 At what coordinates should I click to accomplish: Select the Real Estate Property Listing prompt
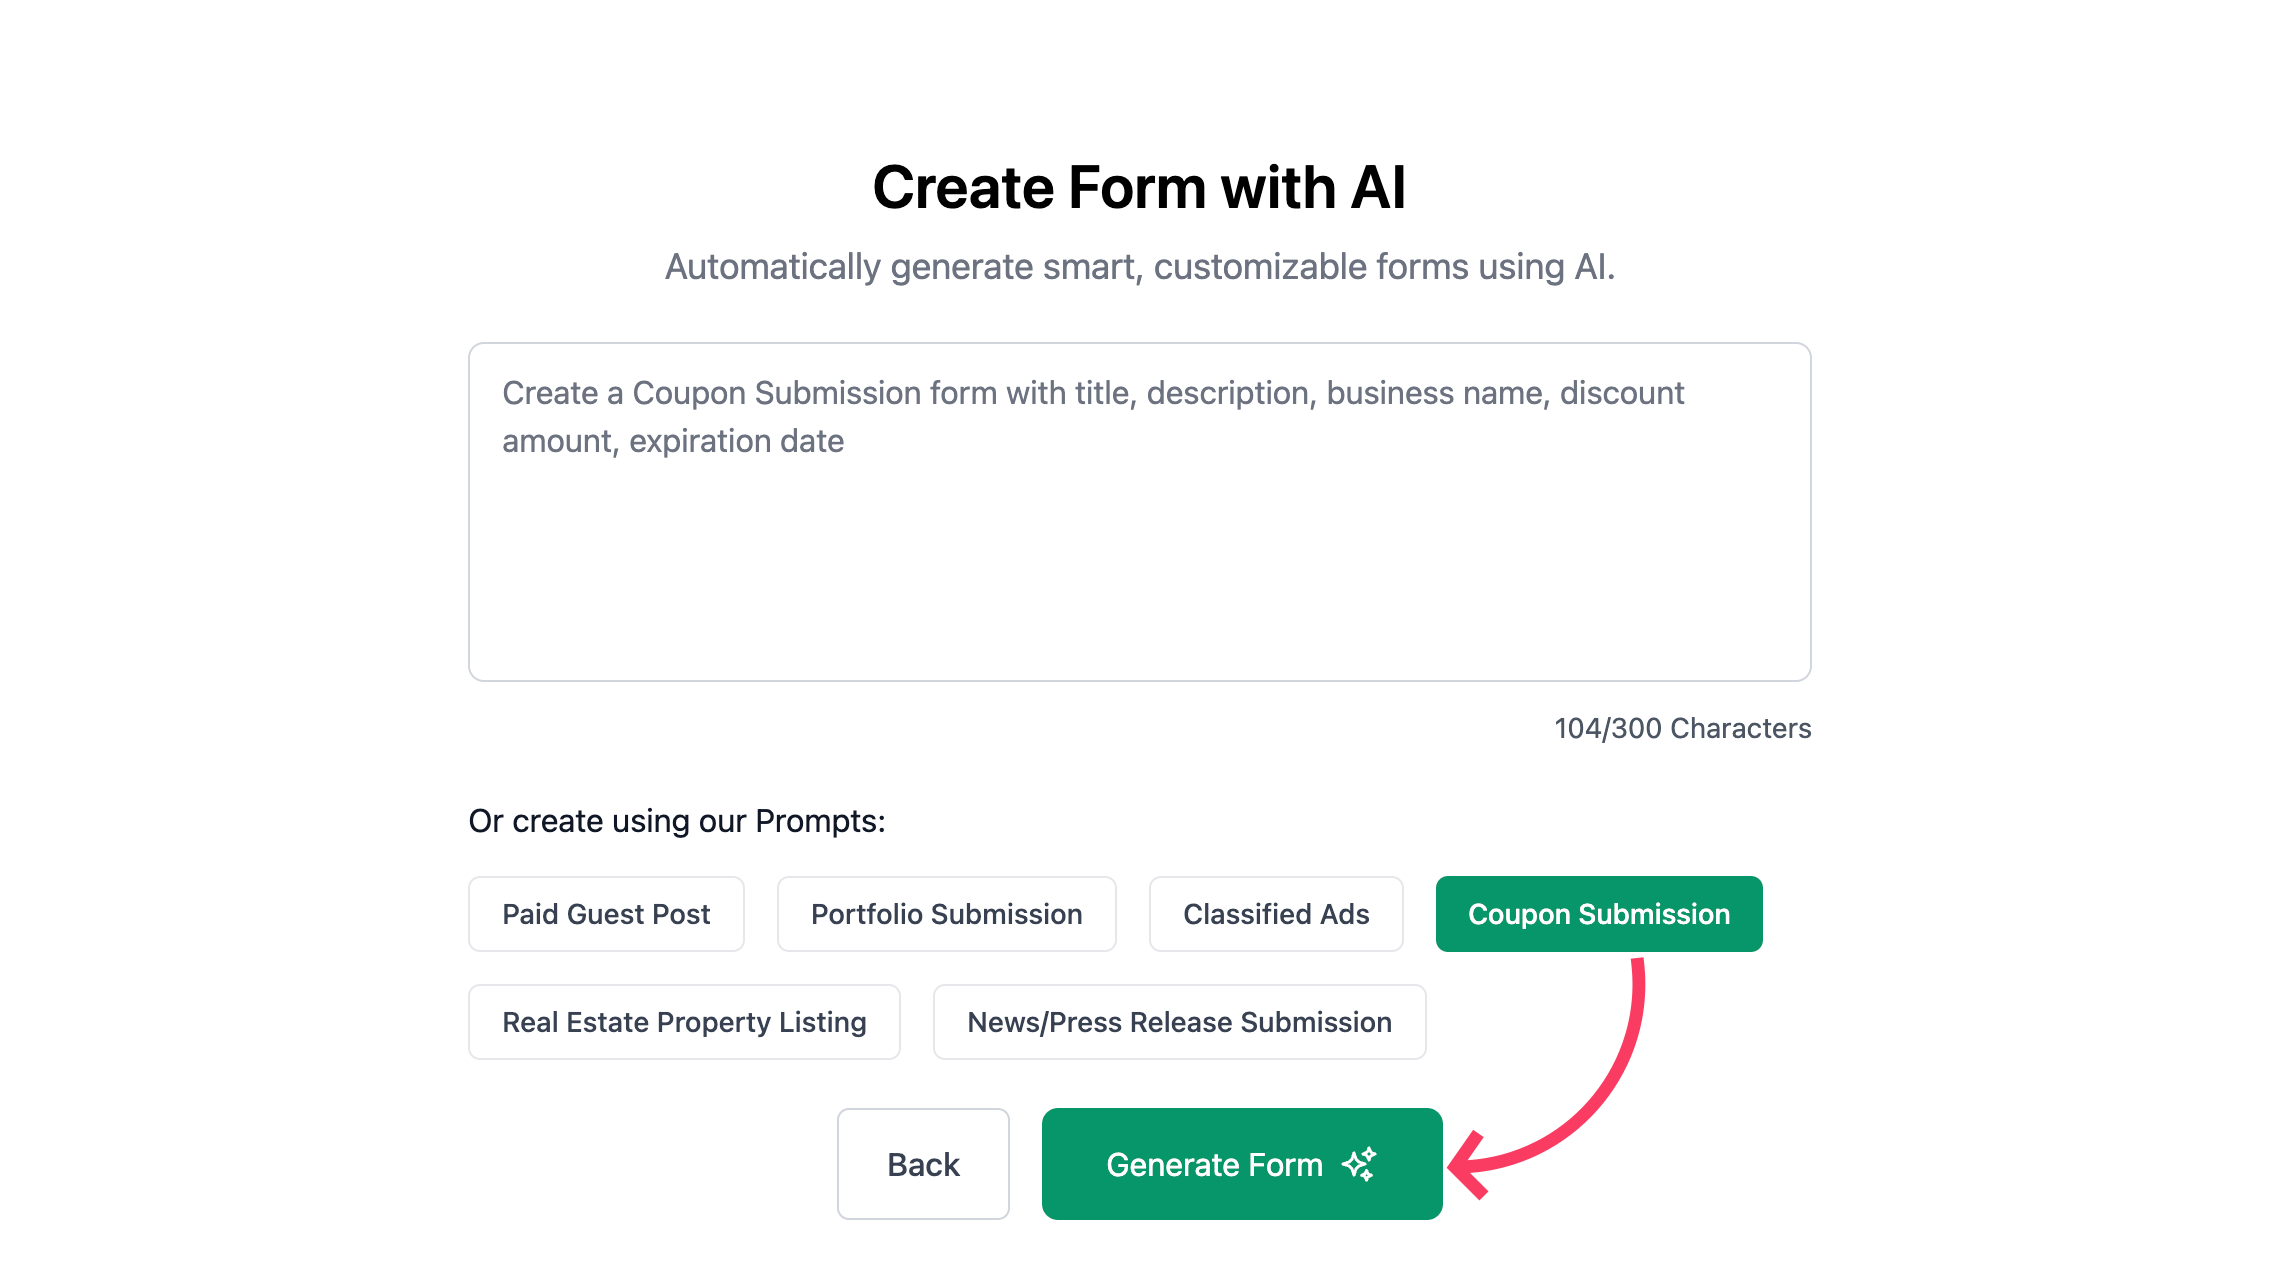[x=684, y=1021]
